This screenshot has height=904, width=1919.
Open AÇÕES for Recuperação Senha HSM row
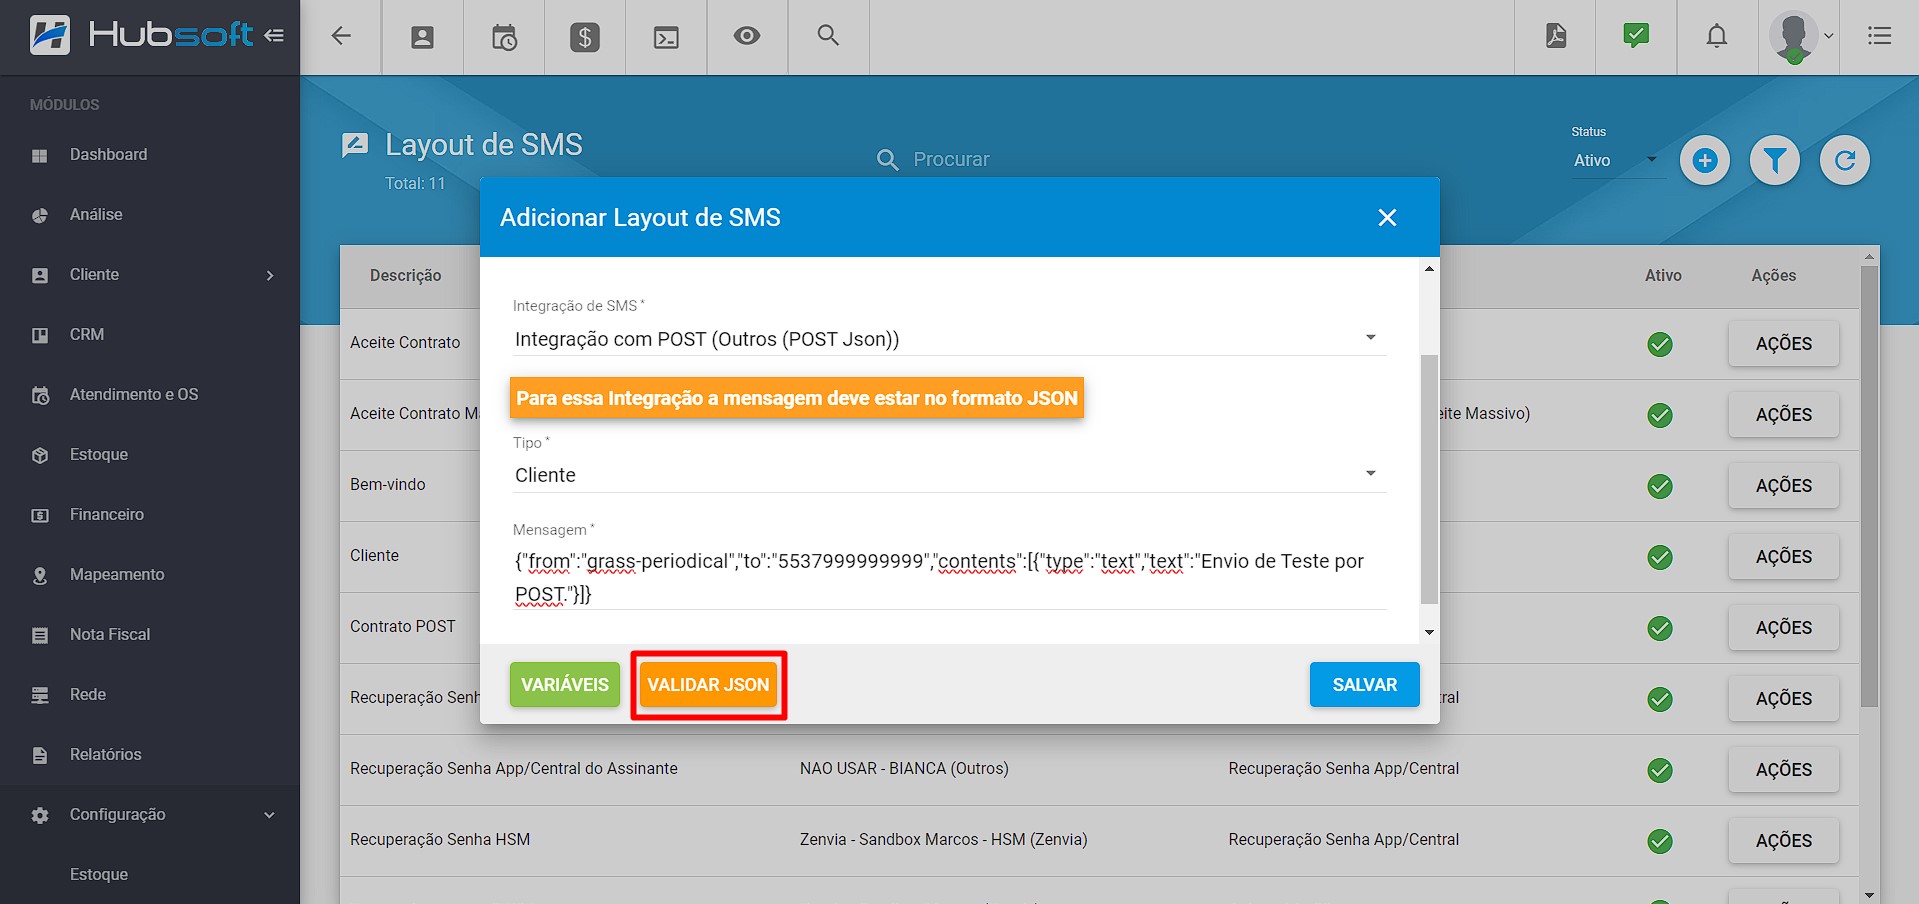[x=1783, y=841]
